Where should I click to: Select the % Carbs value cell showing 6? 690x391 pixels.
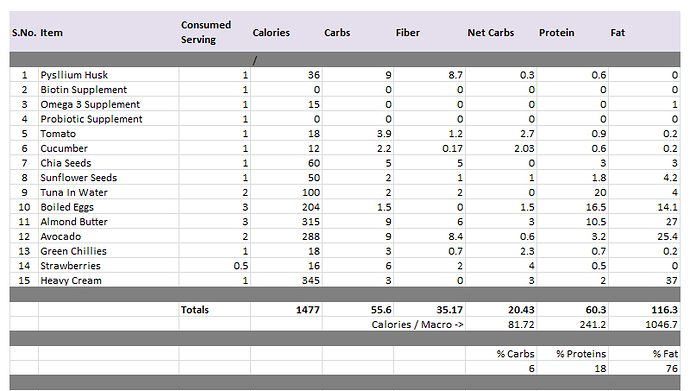501,369
